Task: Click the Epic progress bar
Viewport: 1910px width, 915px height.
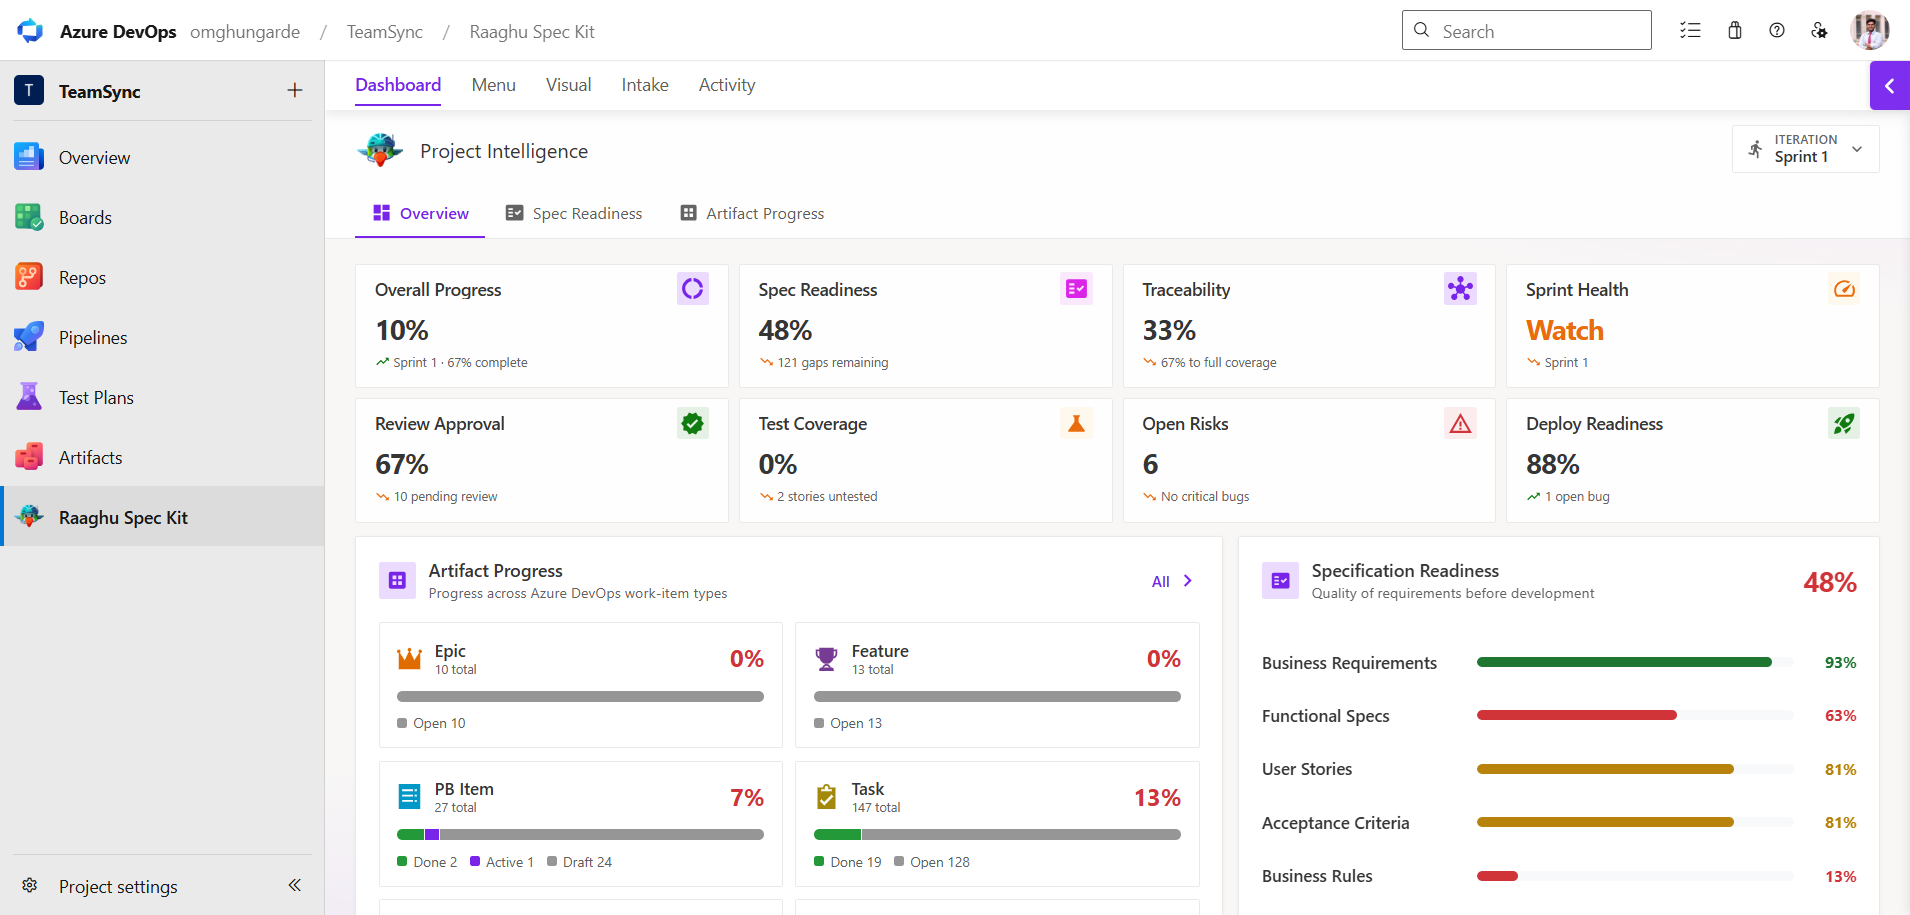Action: pos(580,696)
